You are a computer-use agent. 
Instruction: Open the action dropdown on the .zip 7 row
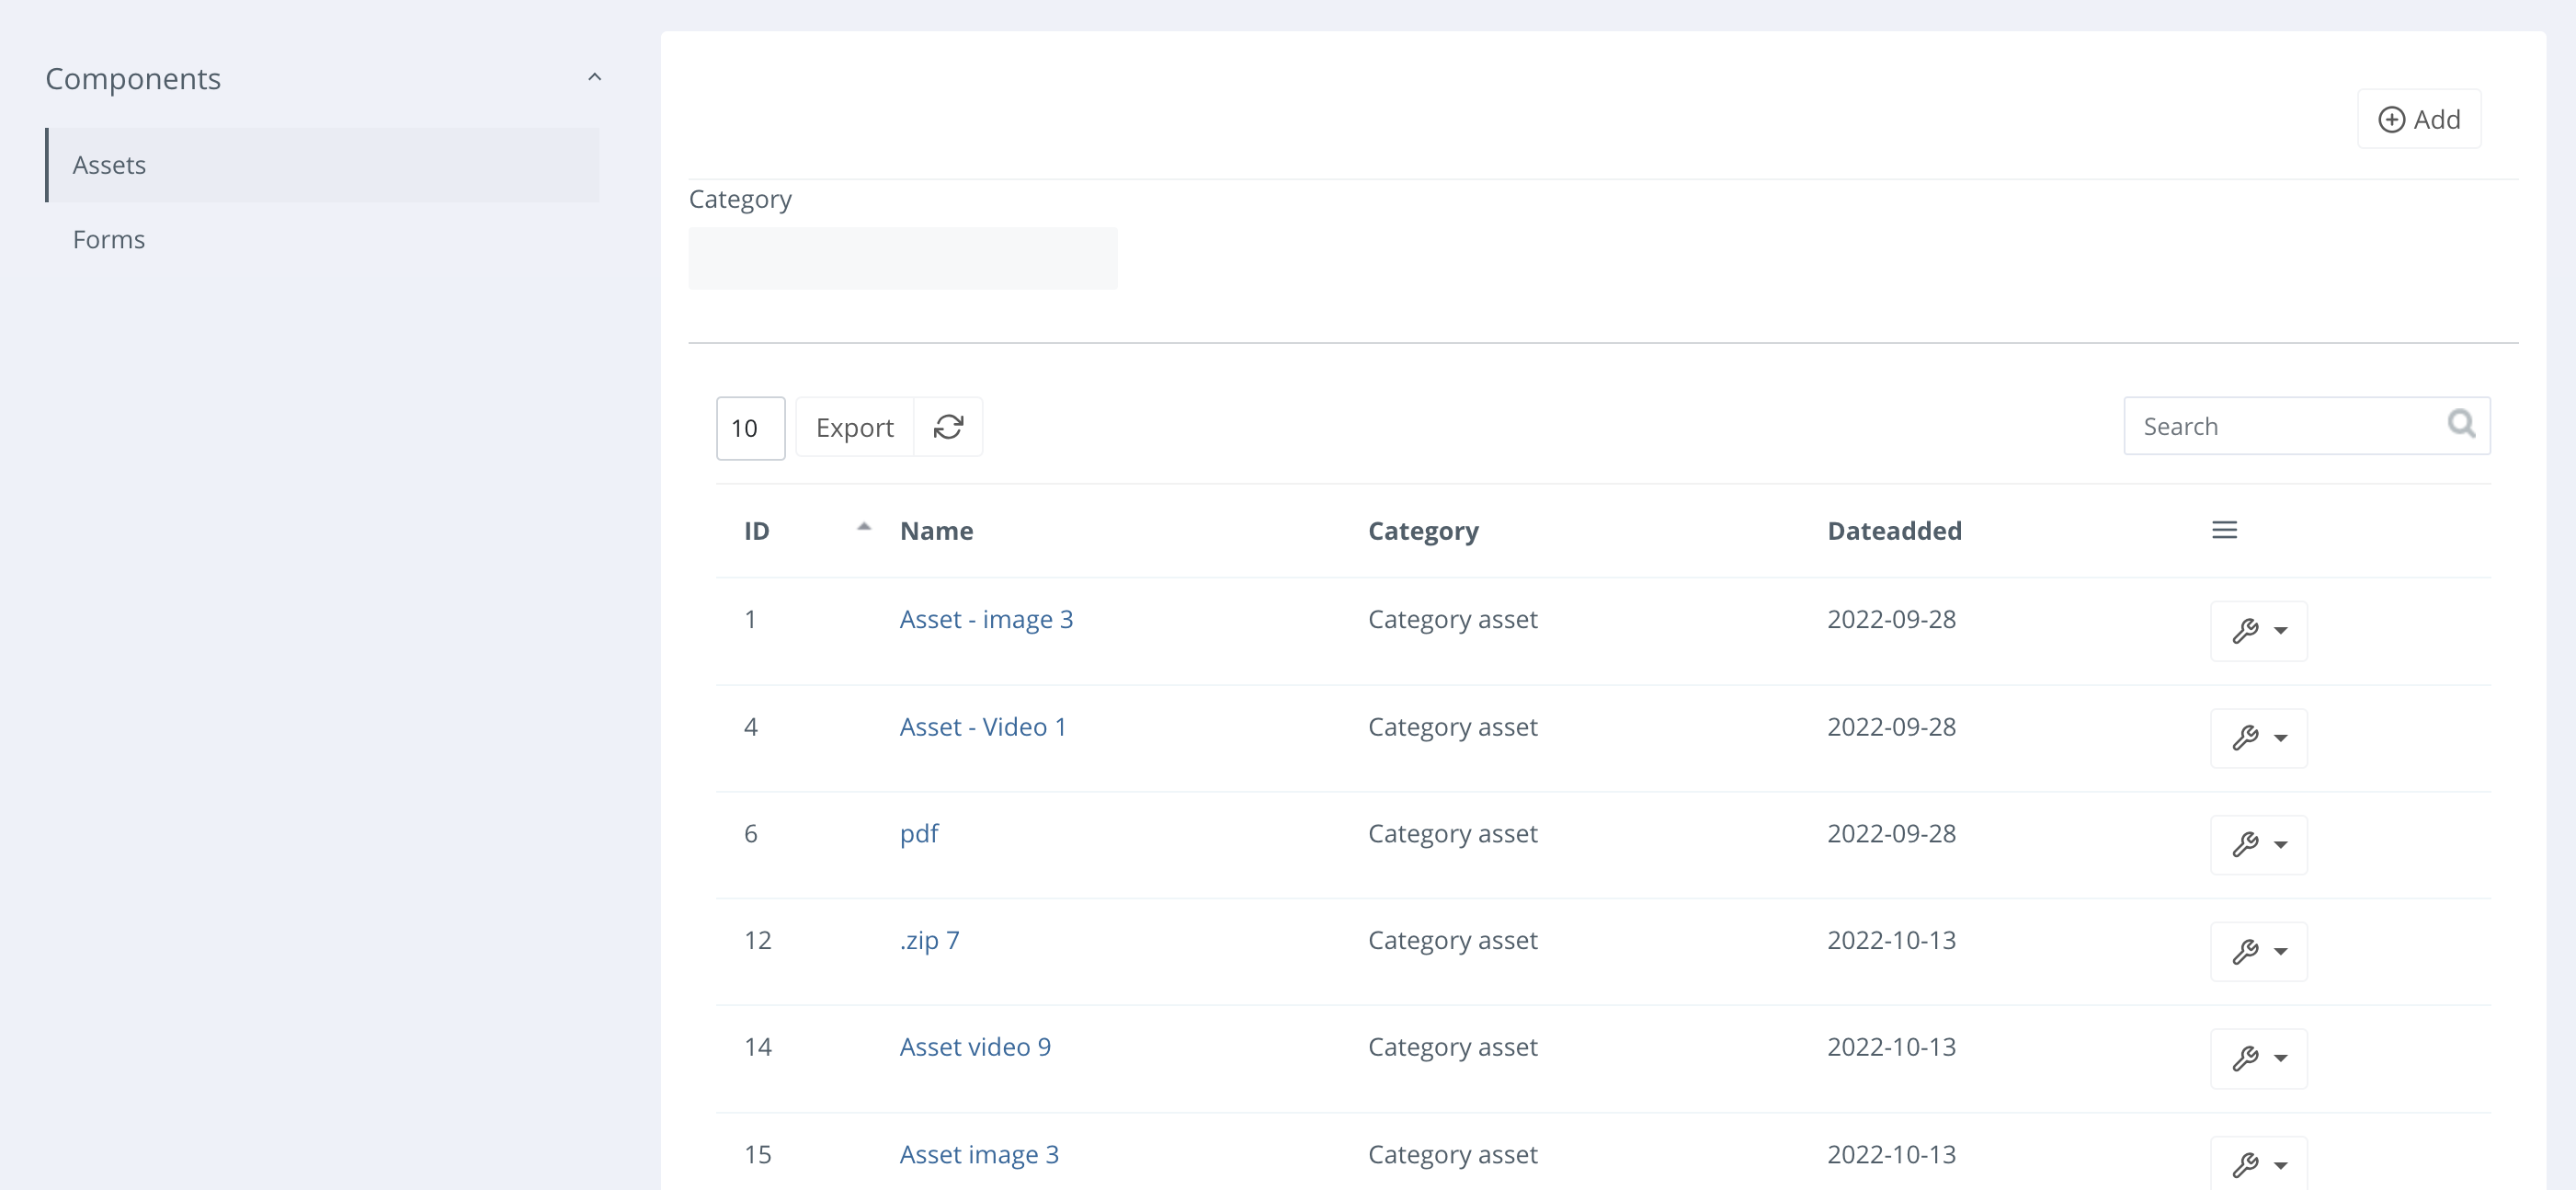2281,951
